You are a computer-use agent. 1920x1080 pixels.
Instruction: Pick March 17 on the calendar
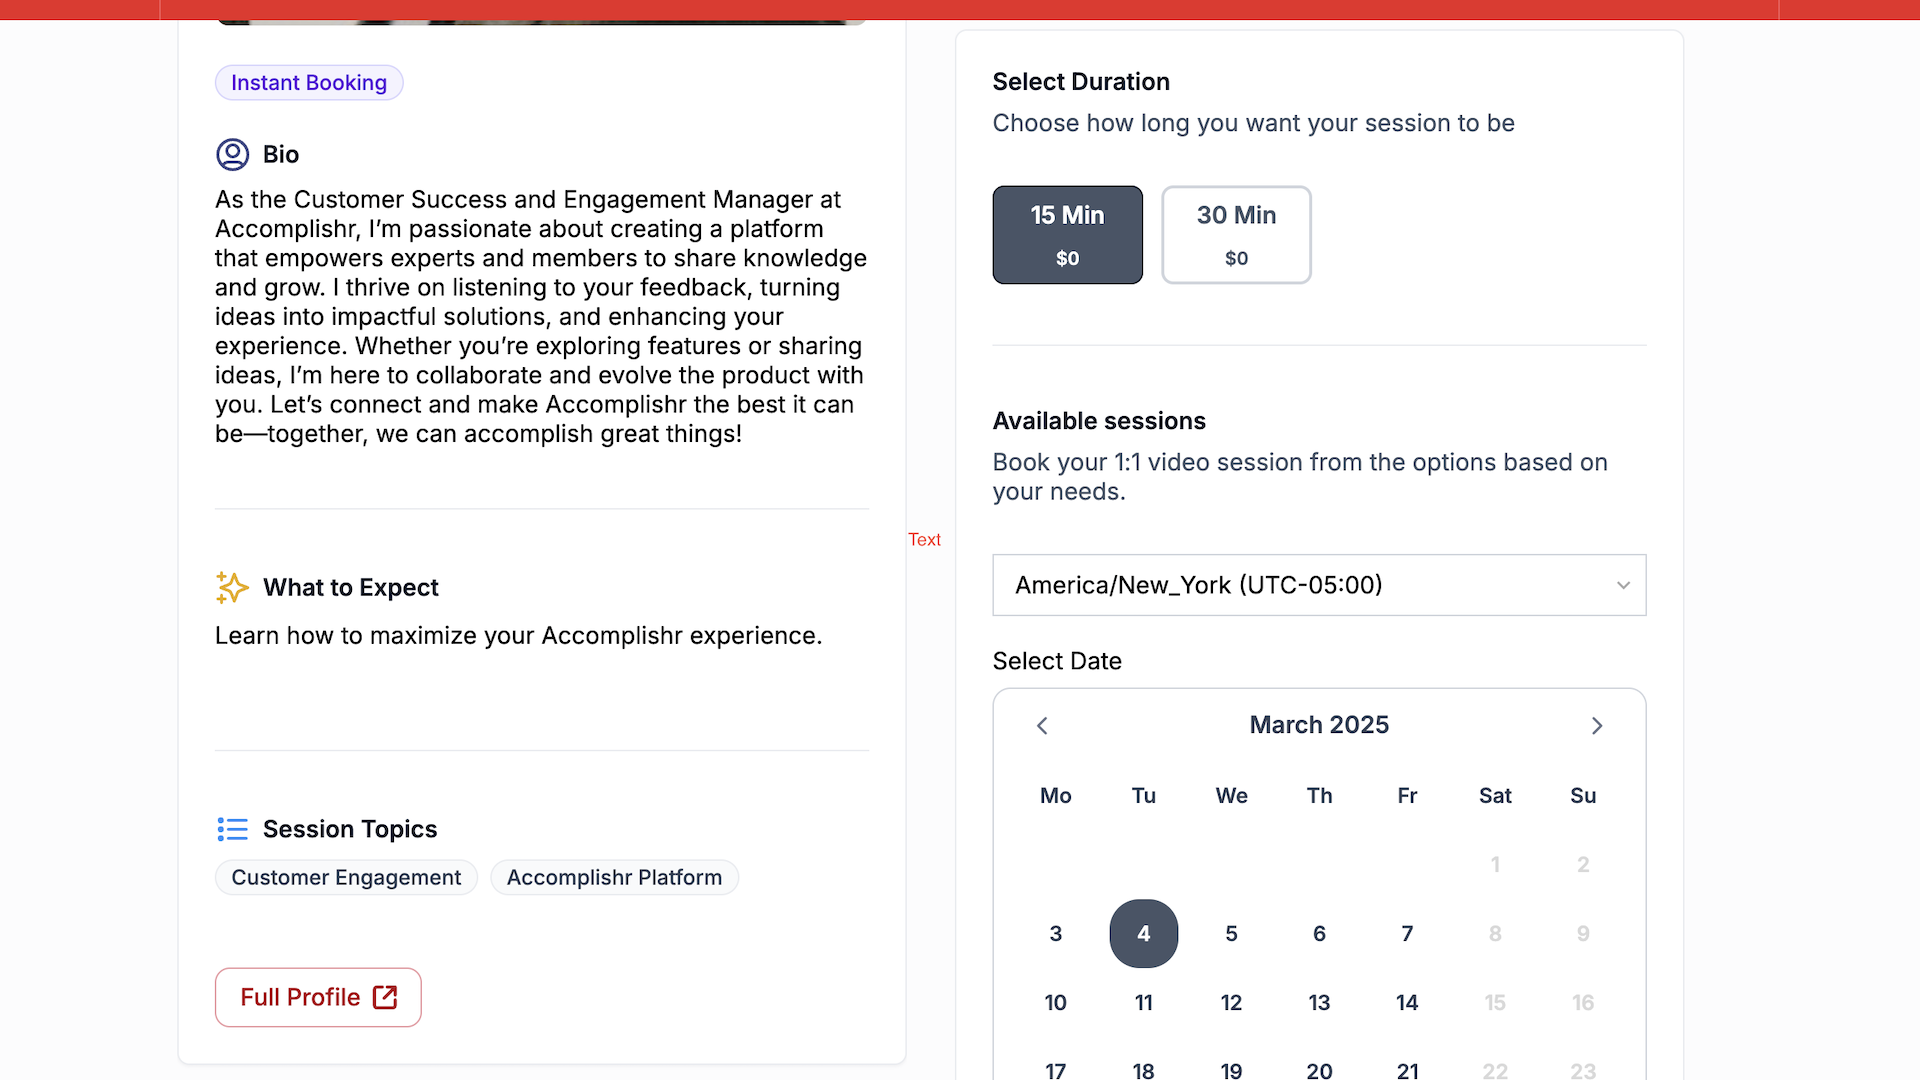pos(1055,1069)
